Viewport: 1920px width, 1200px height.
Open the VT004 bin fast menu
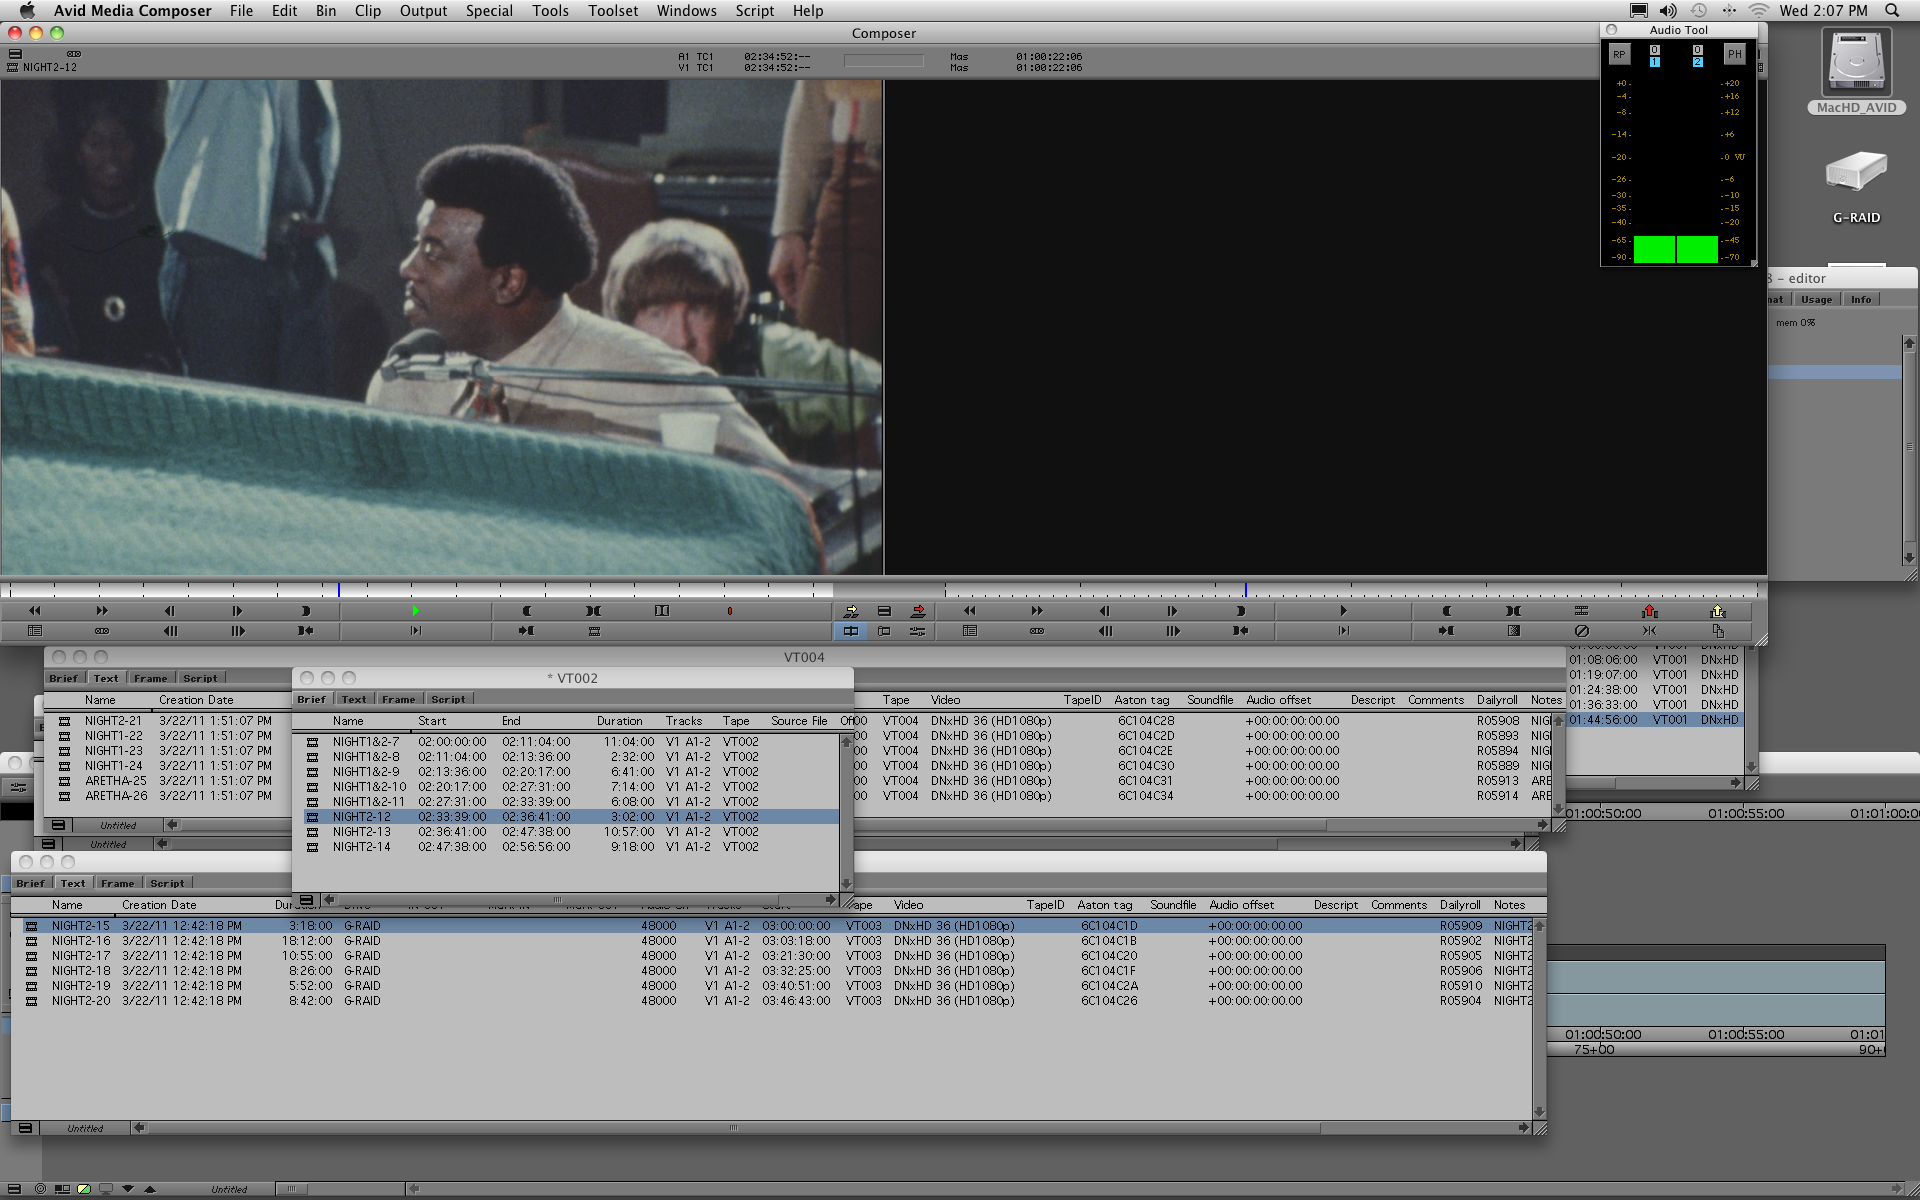coord(58,825)
